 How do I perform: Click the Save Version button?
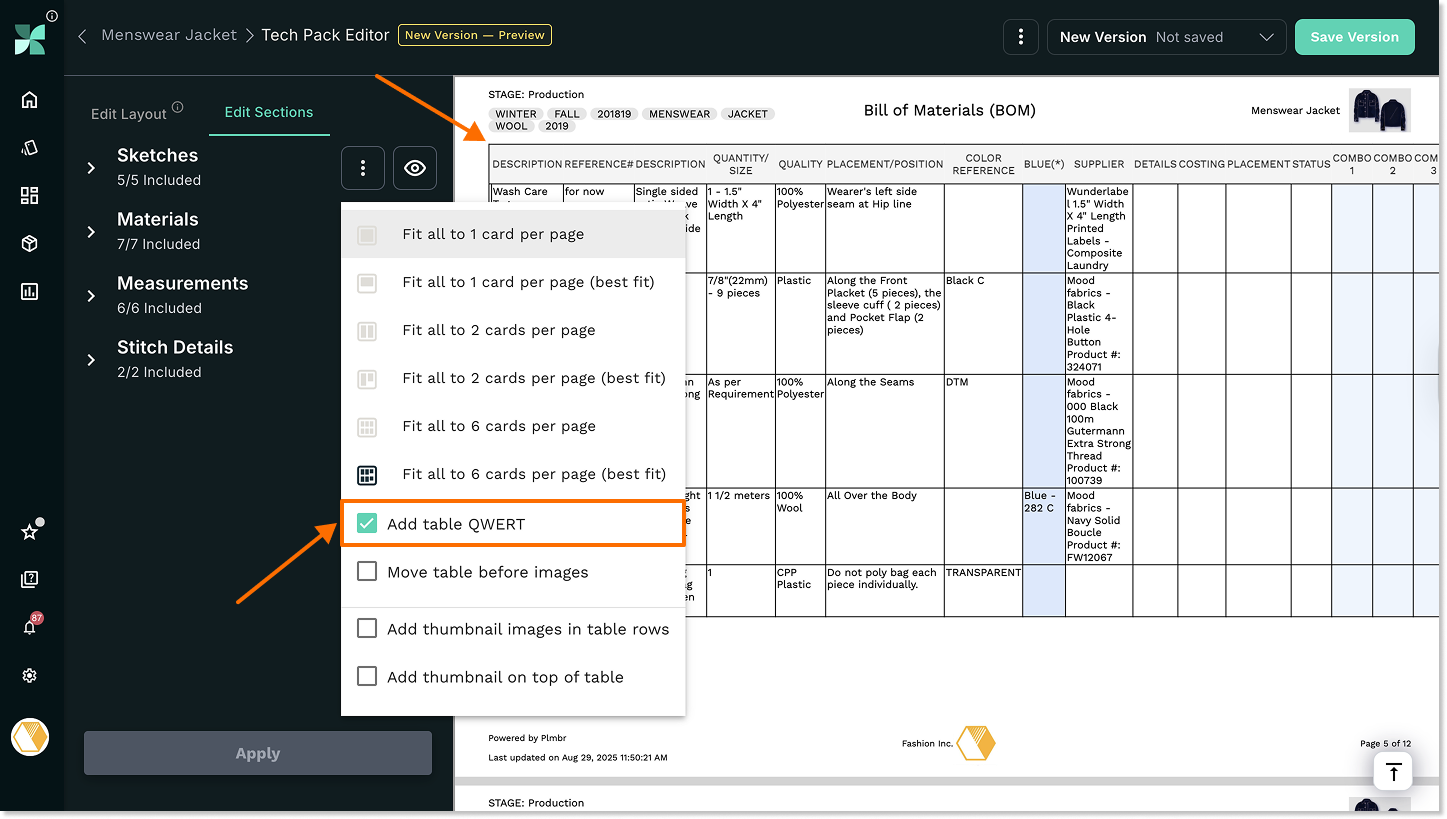coord(1354,37)
